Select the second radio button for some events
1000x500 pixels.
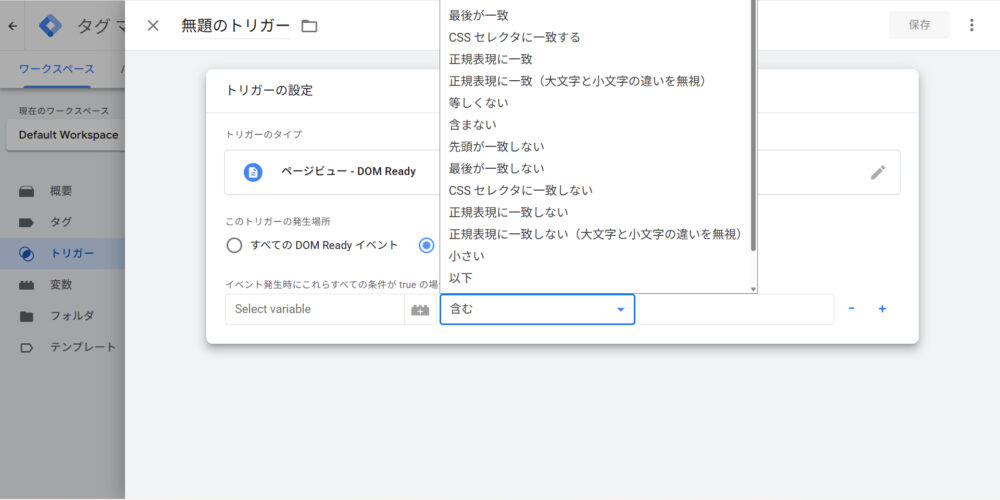point(427,245)
